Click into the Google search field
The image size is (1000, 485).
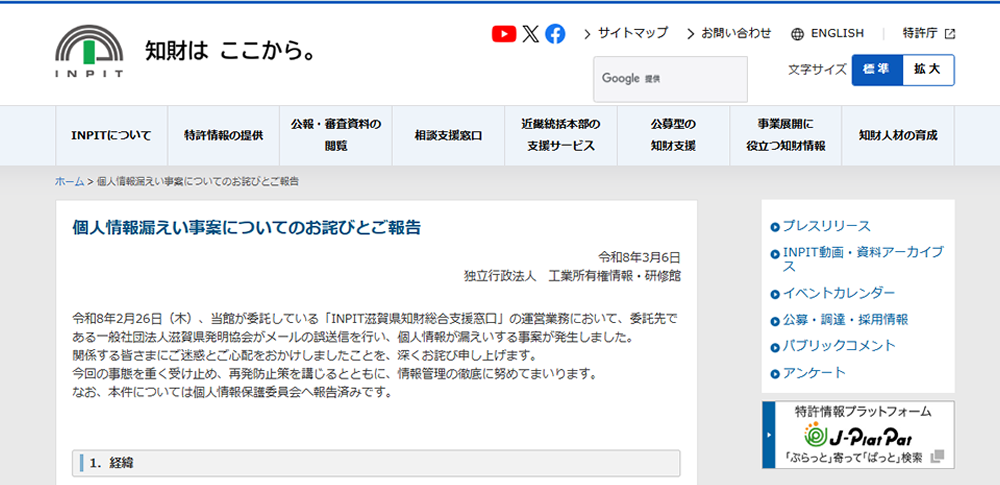tap(670, 79)
